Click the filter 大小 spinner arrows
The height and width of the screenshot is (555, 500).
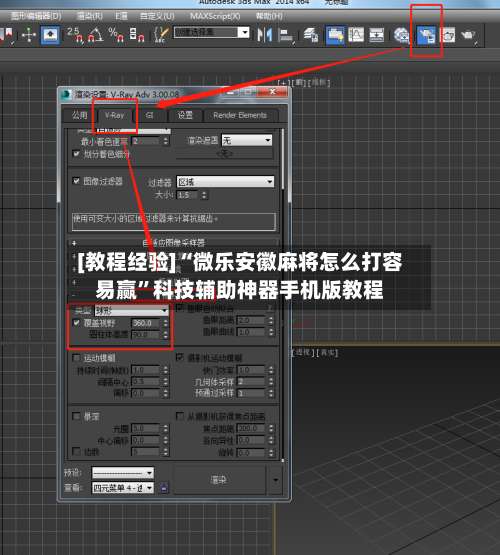tap(205, 195)
